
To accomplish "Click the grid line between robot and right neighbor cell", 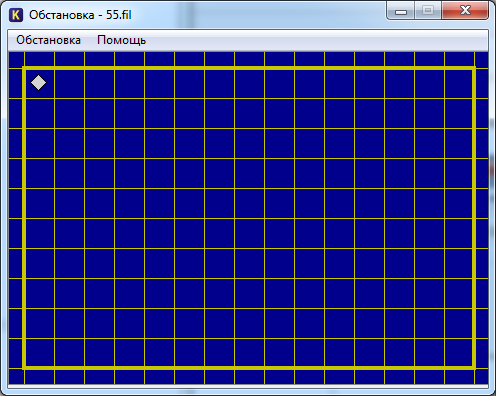I will [55, 84].
